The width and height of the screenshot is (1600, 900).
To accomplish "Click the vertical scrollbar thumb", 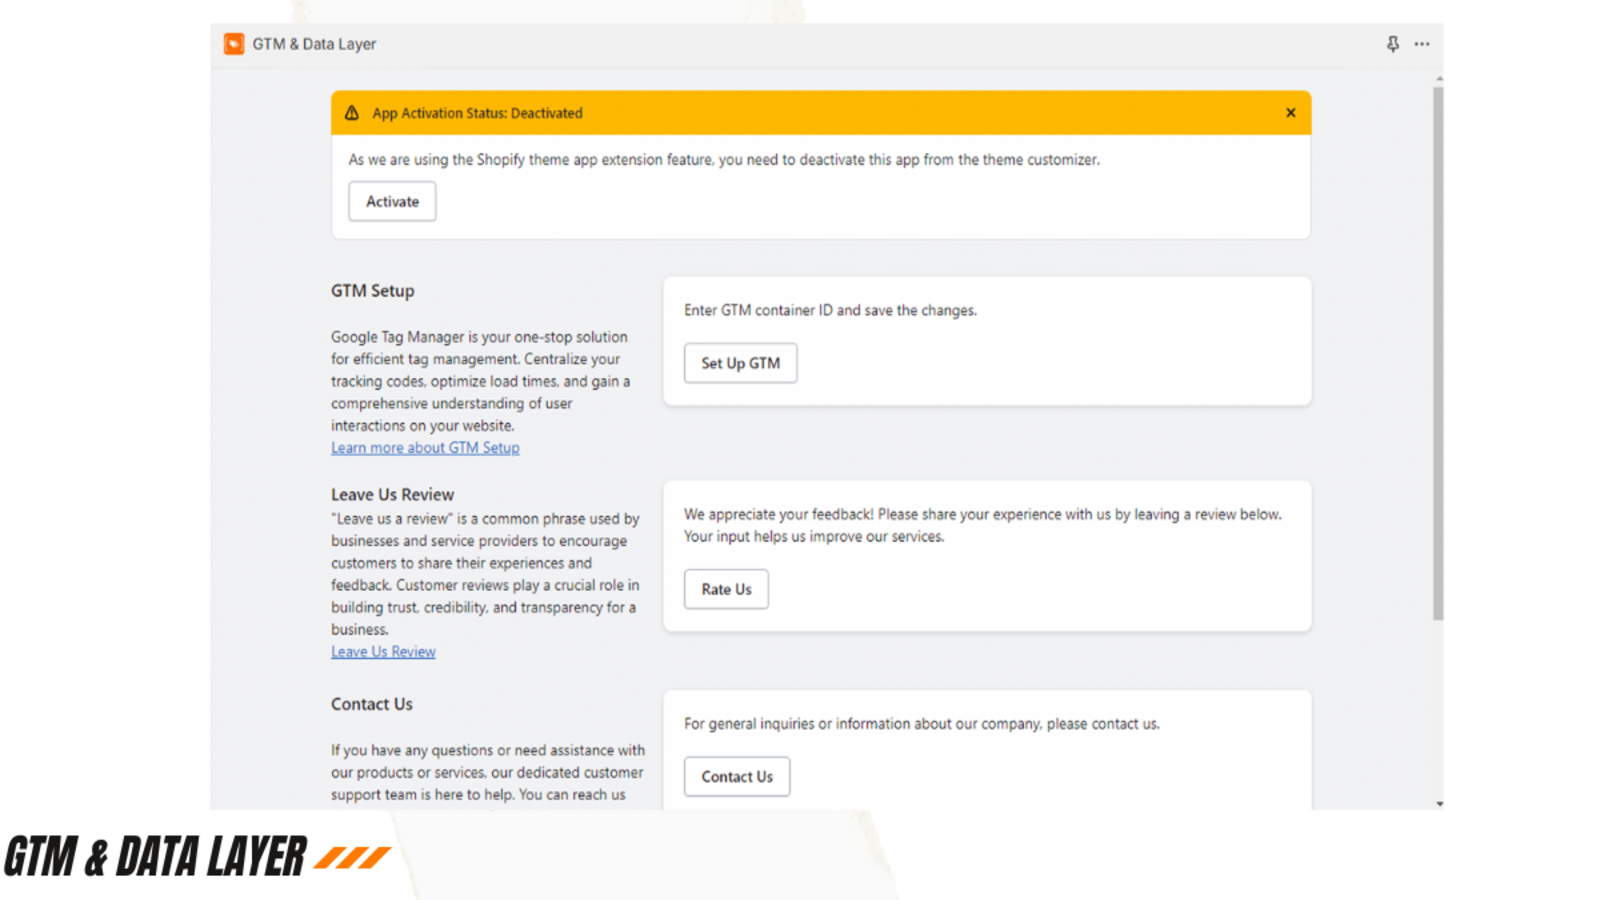I will [1438, 353].
